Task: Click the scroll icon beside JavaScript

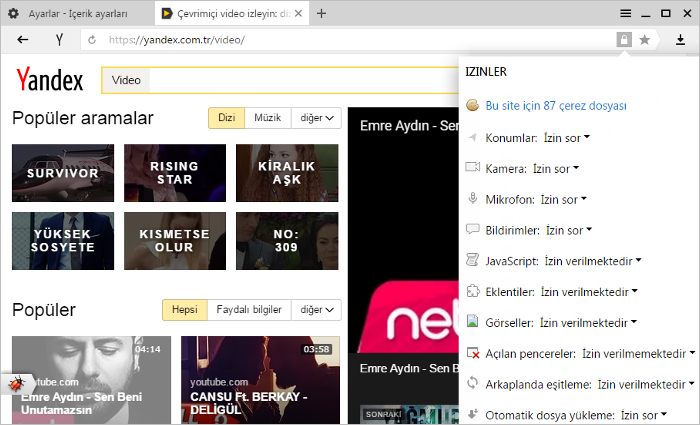Action: [472, 260]
